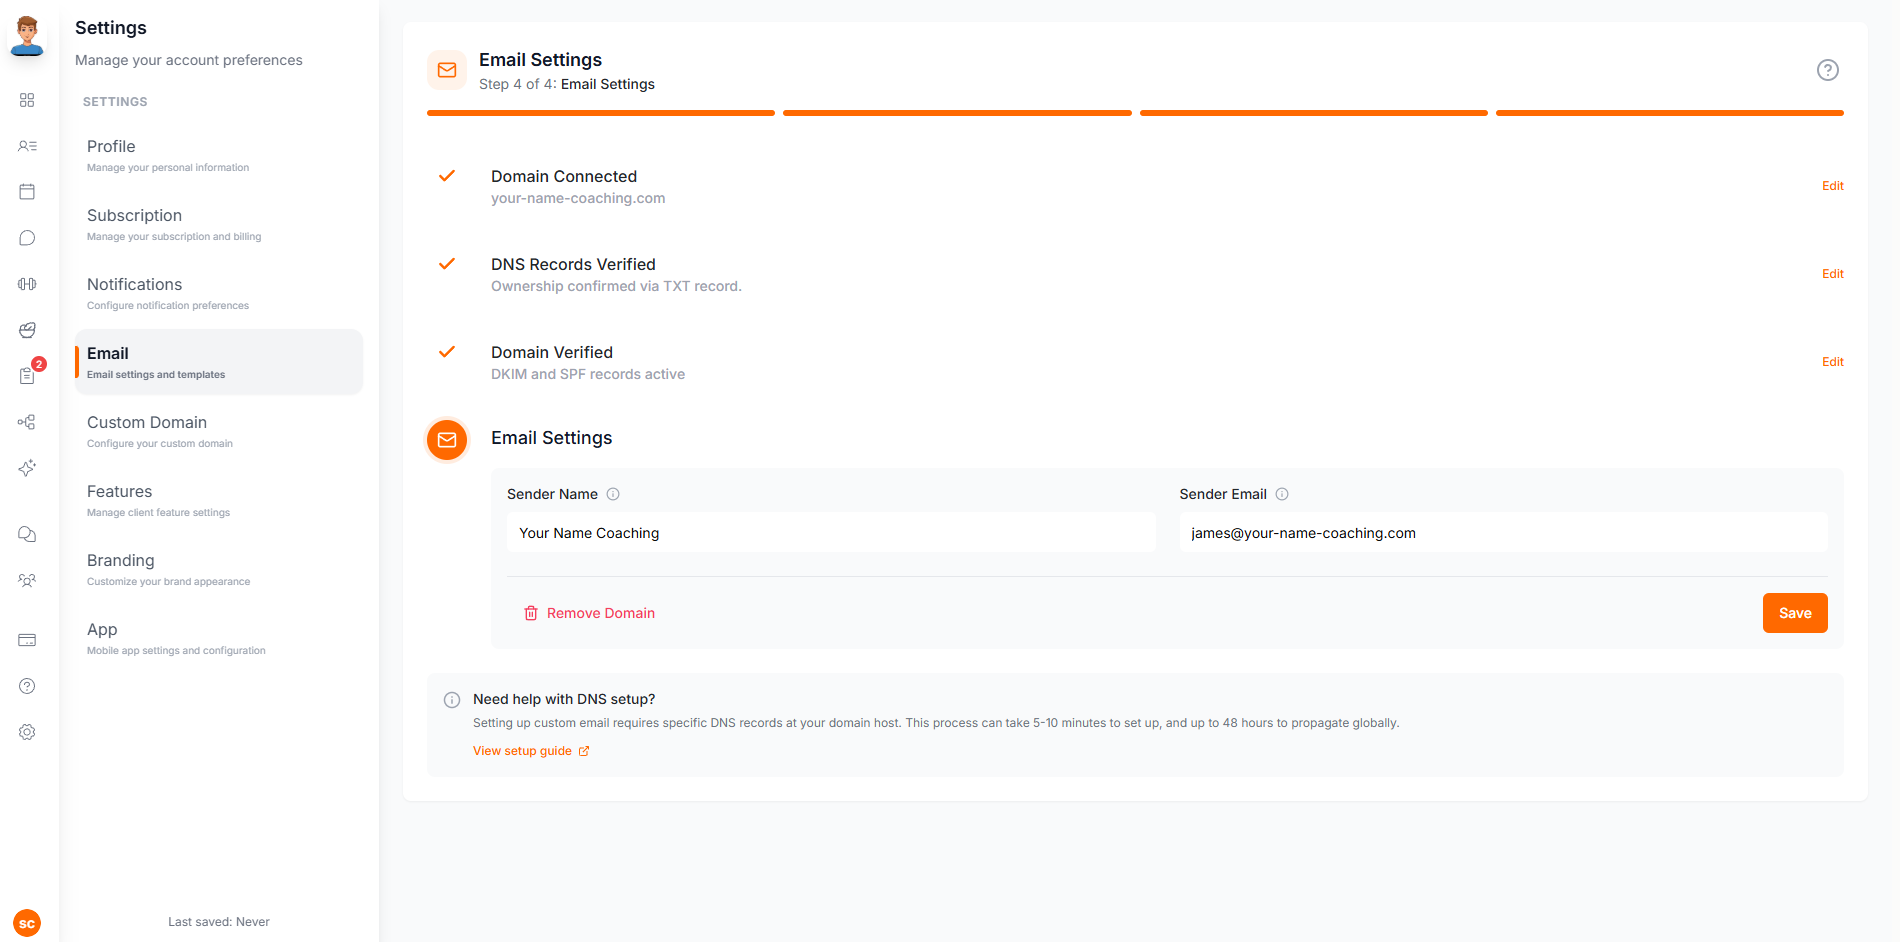Image resolution: width=1900 pixels, height=942 pixels.
Task: Select the clients icon in left sidebar
Action: pos(27,146)
